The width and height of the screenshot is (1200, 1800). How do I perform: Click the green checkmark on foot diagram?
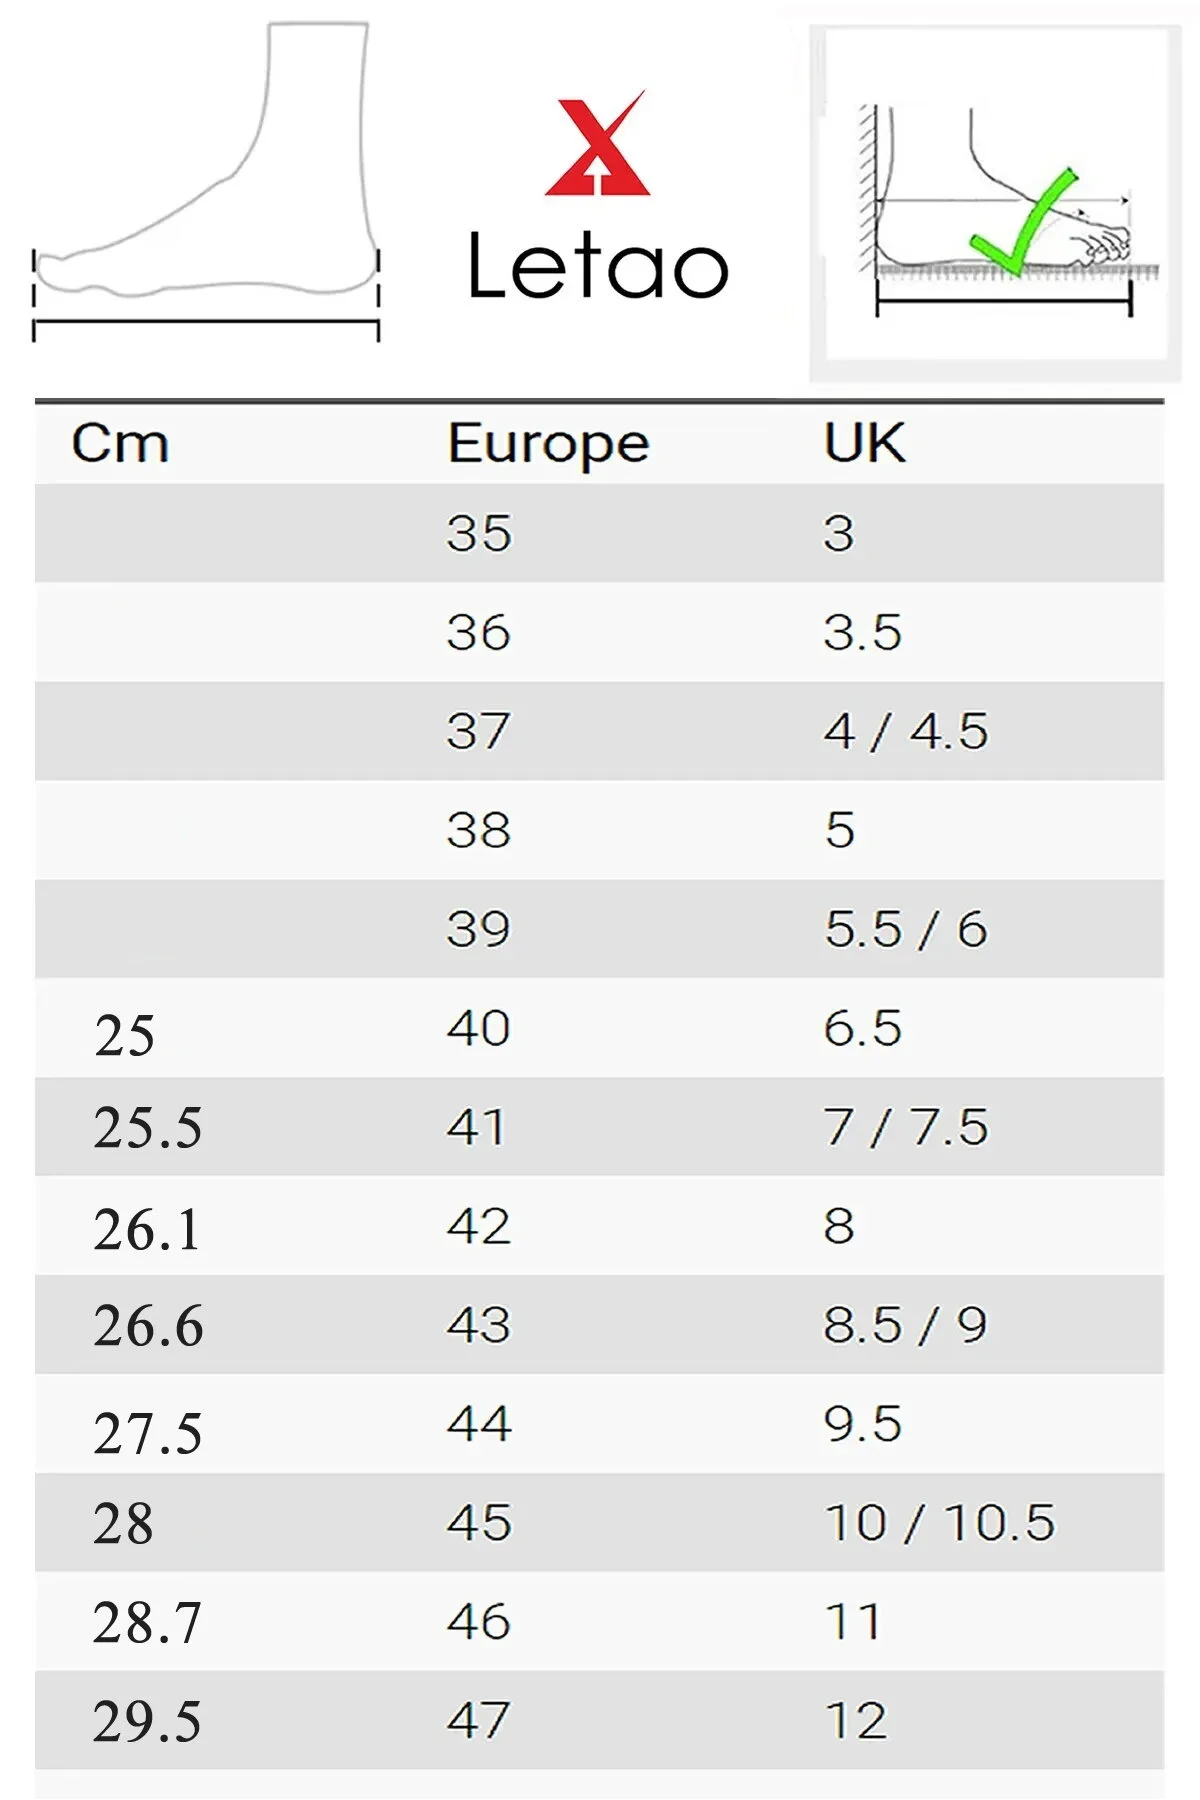(x=1023, y=223)
